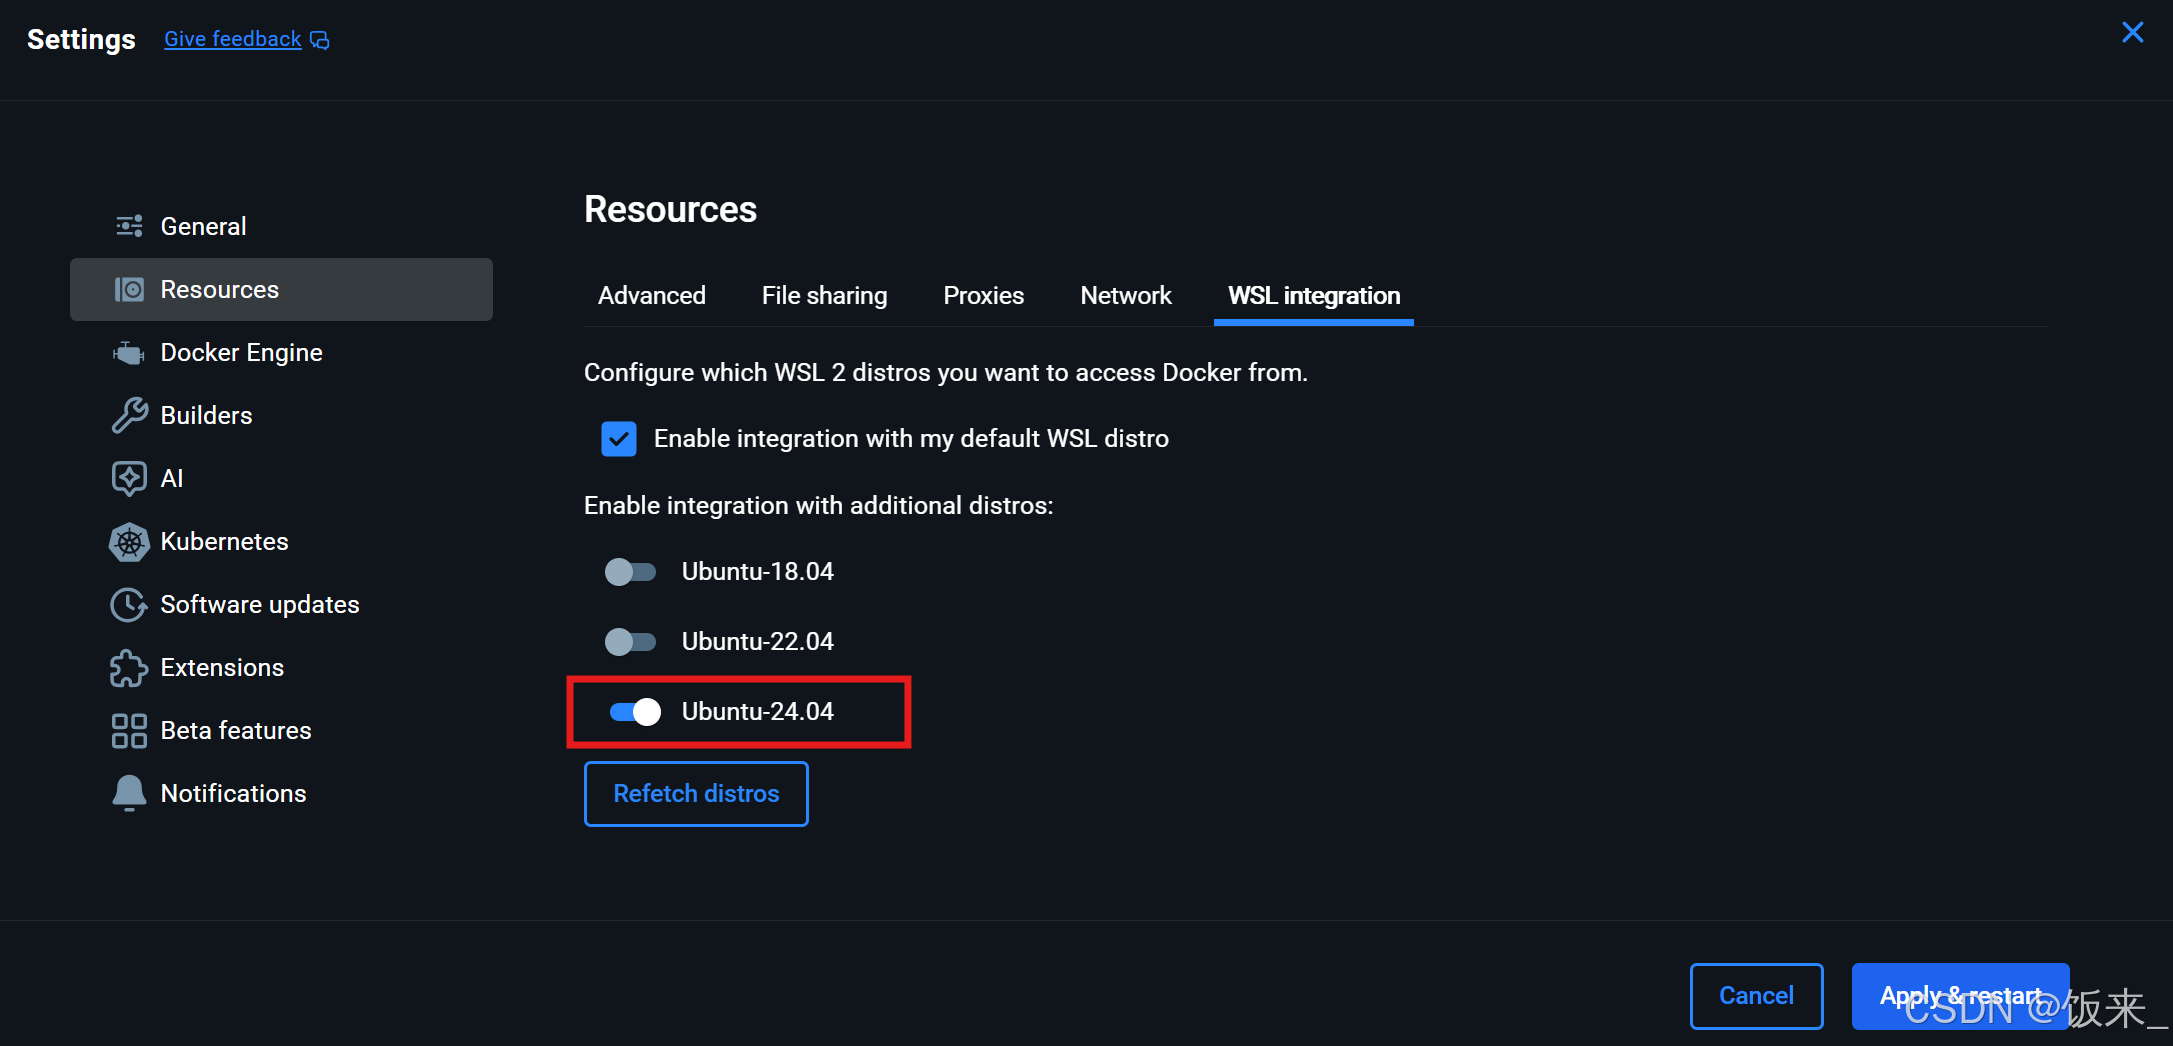The image size is (2173, 1046).
Task: Click the AI sparkle chat icon
Action: 129,478
